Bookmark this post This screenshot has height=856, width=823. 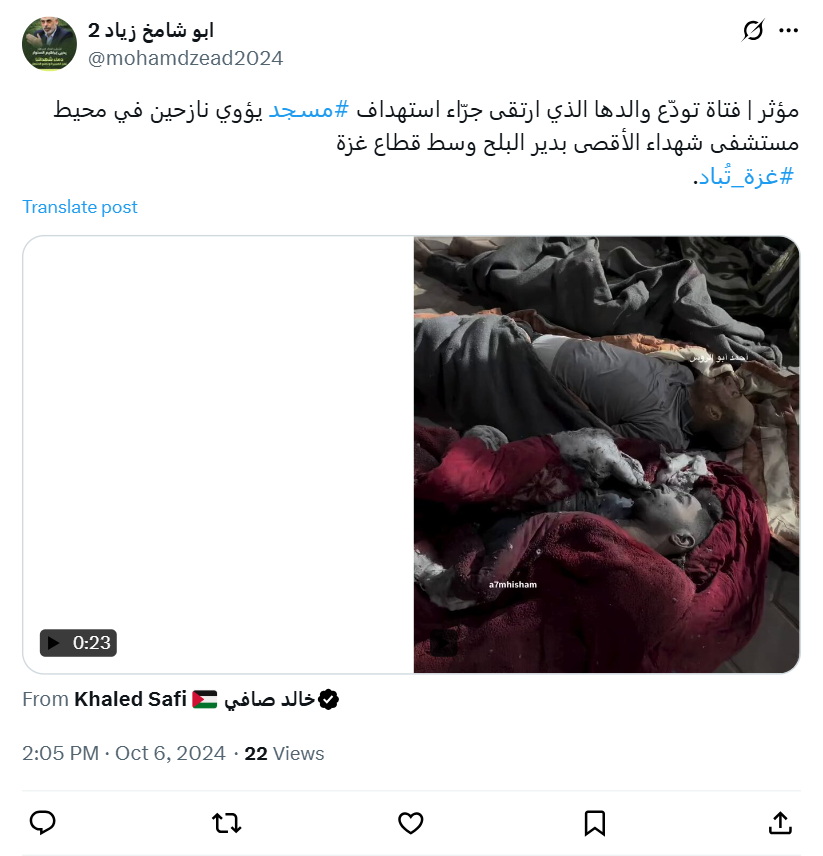click(x=595, y=823)
